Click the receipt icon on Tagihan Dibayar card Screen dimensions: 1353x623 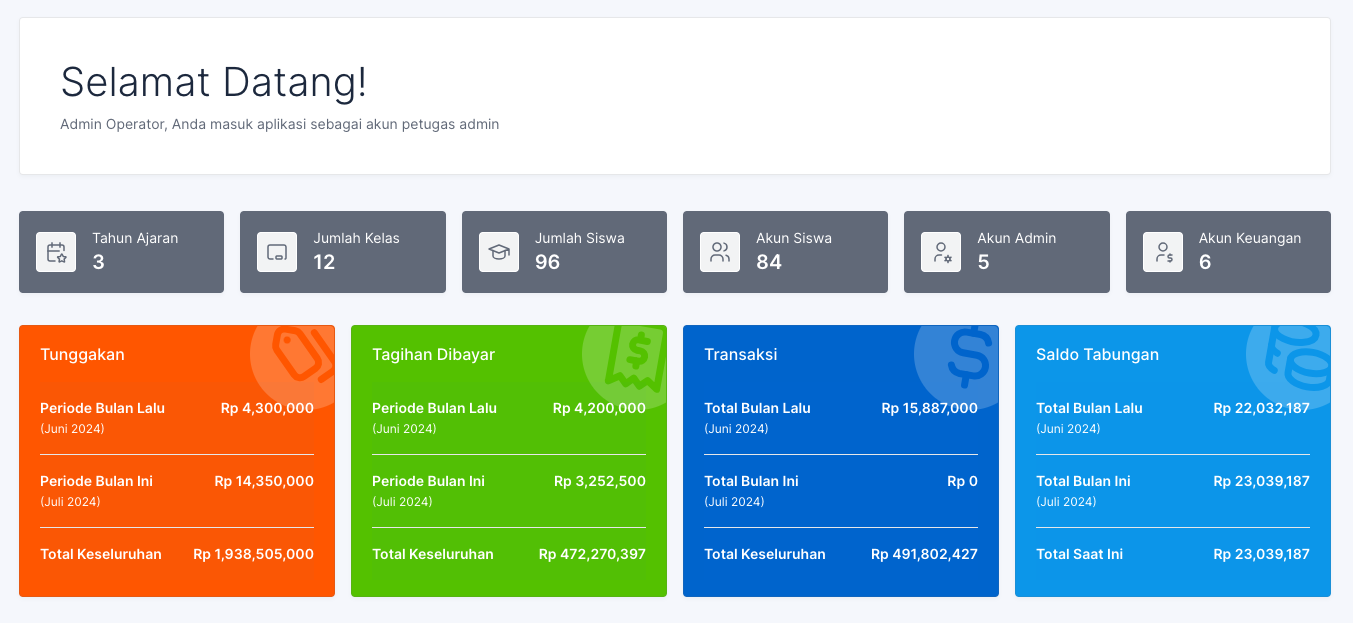pyautogui.click(x=632, y=356)
